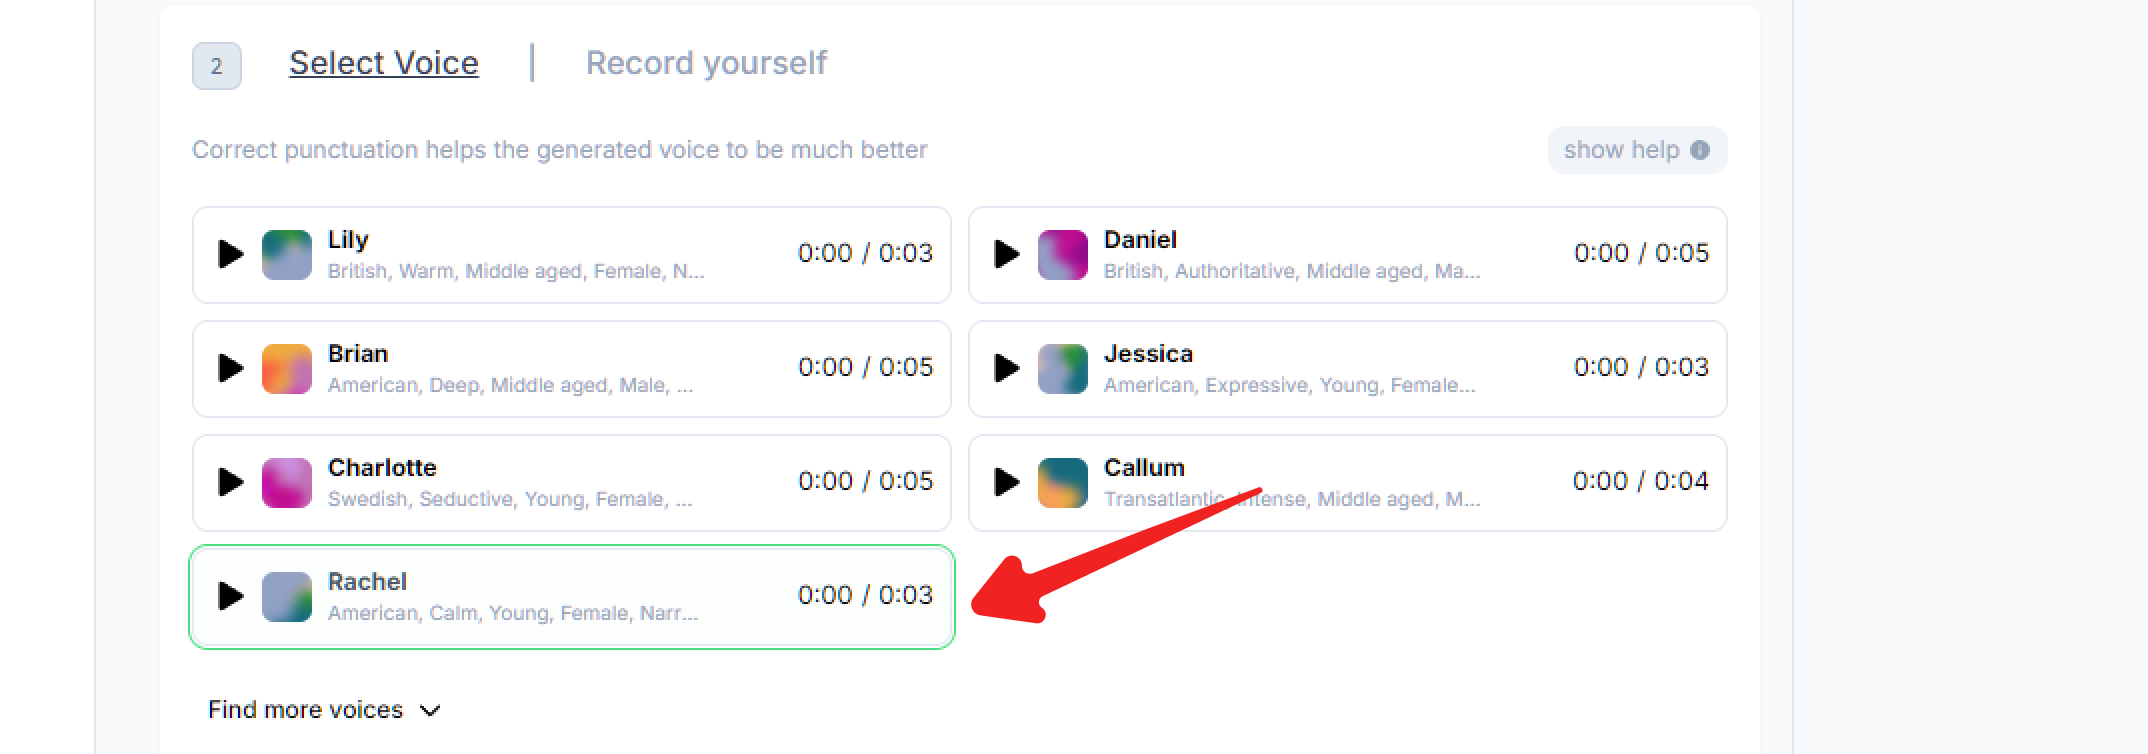The width and height of the screenshot is (2148, 754).
Task: Click Brian's orange avatar icon
Action: pyautogui.click(x=287, y=368)
